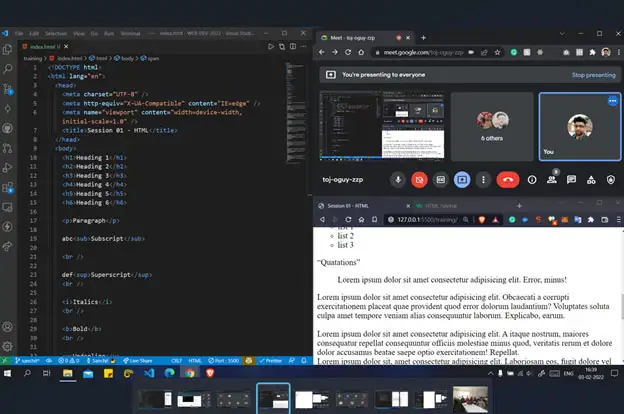Toggle the camera in Google Meet

pyautogui.click(x=419, y=180)
